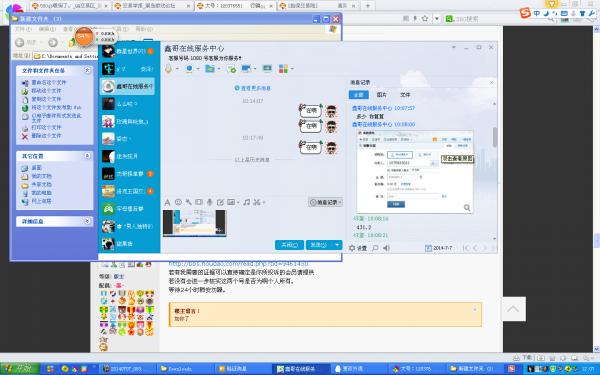
Task: Click the Back arrow in Explorer window
Action: pyautogui.click(x=20, y=42)
